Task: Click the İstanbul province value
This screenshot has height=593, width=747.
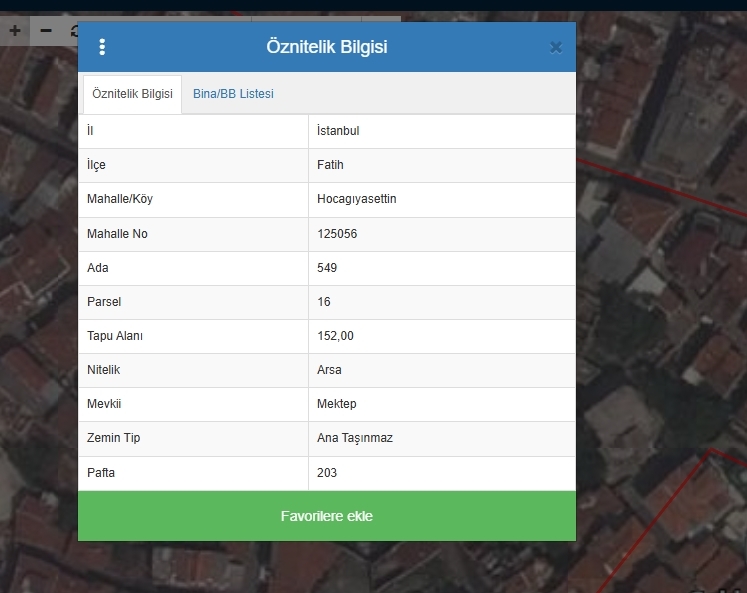Action: [338, 131]
